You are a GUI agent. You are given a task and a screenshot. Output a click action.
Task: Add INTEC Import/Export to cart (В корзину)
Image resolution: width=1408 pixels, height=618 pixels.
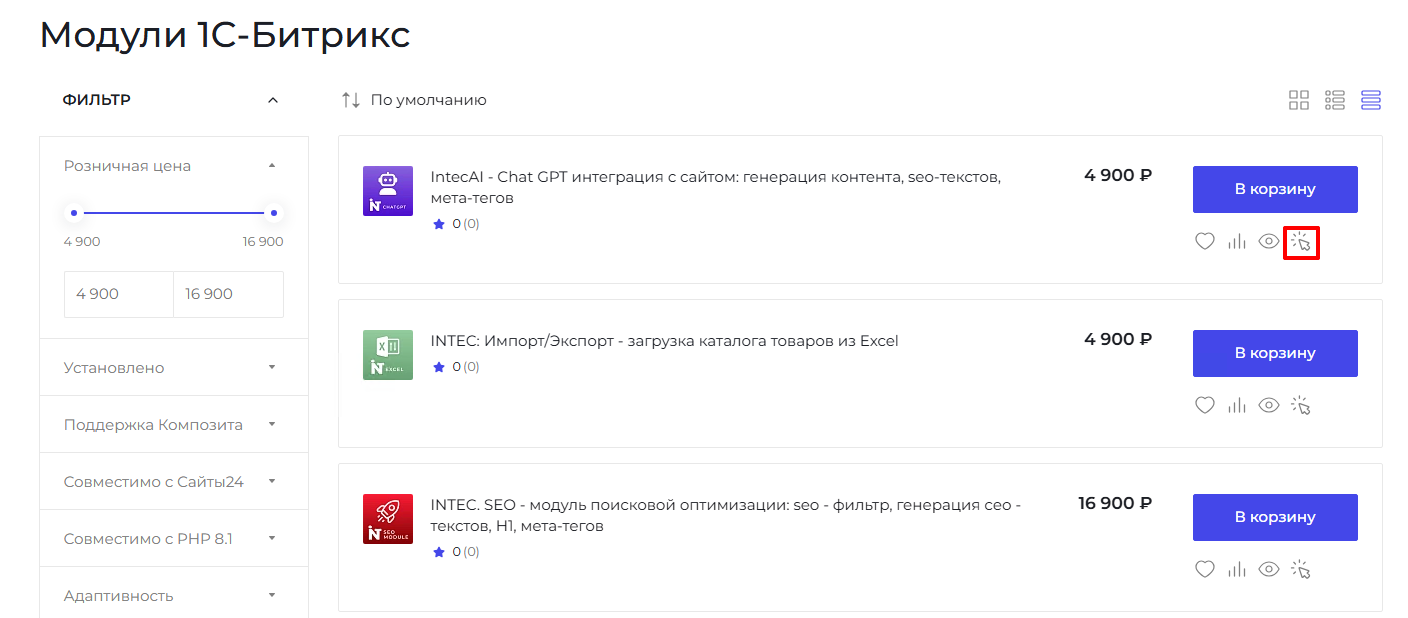point(1275,353)
